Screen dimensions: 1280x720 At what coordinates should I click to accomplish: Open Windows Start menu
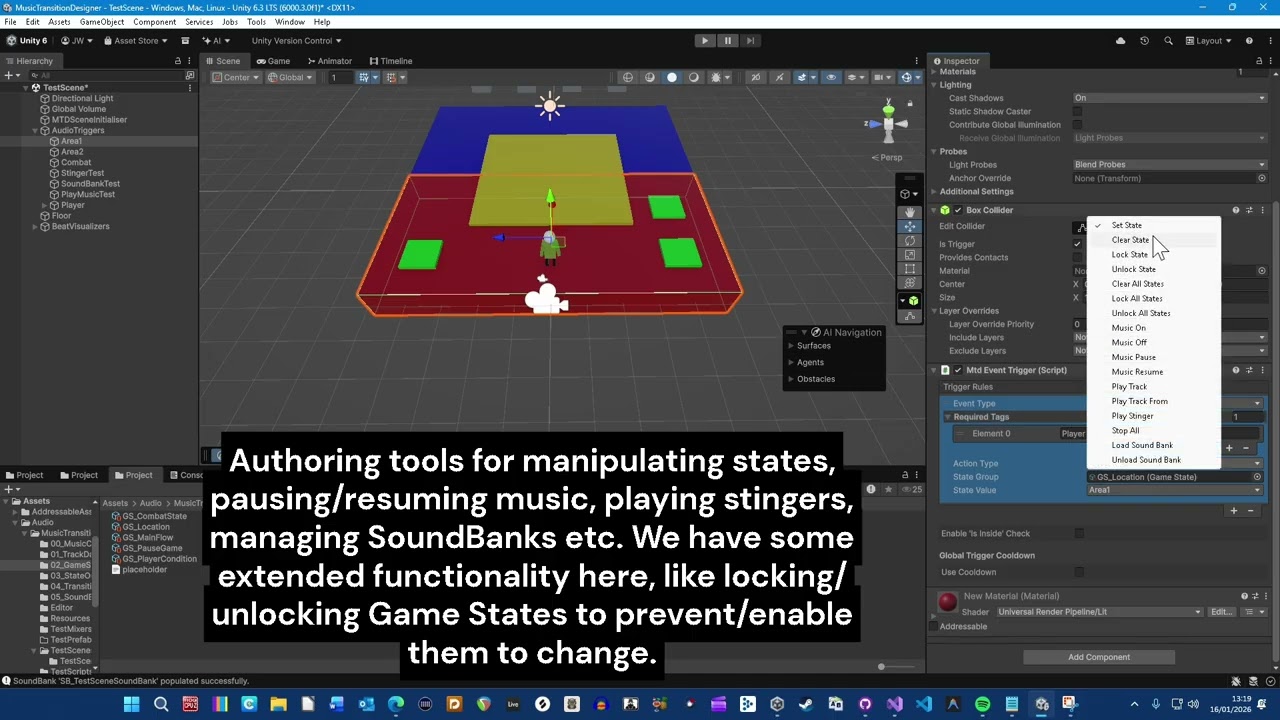(131, 704)
